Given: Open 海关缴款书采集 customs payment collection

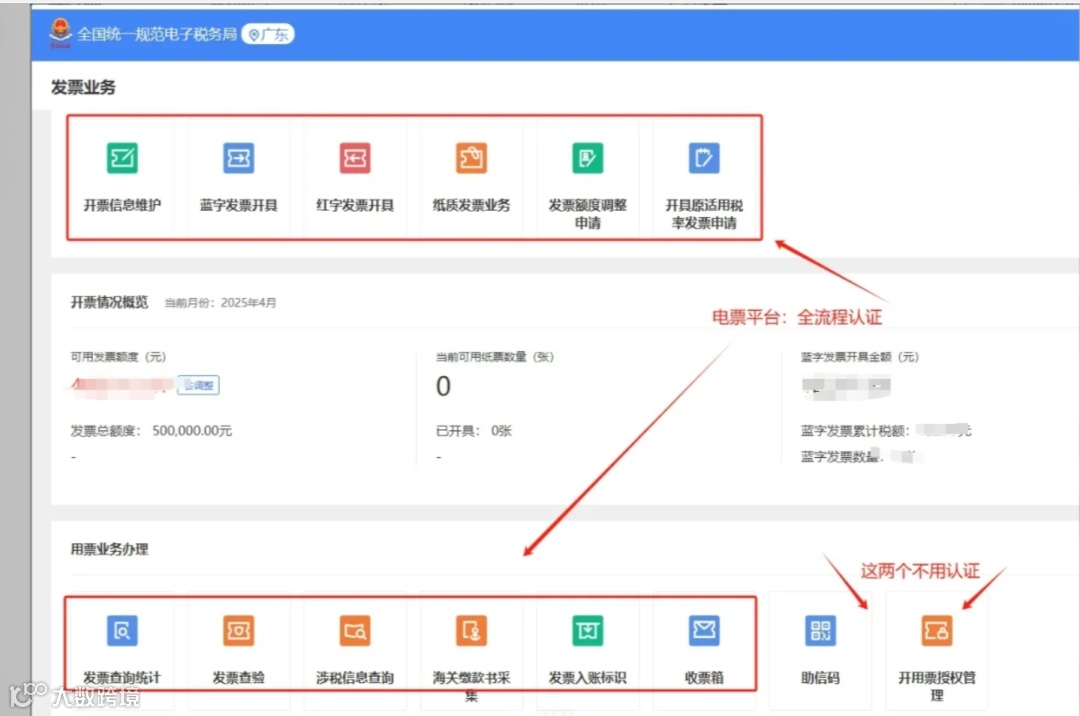Looking at the screenshot, I should 471,650.
